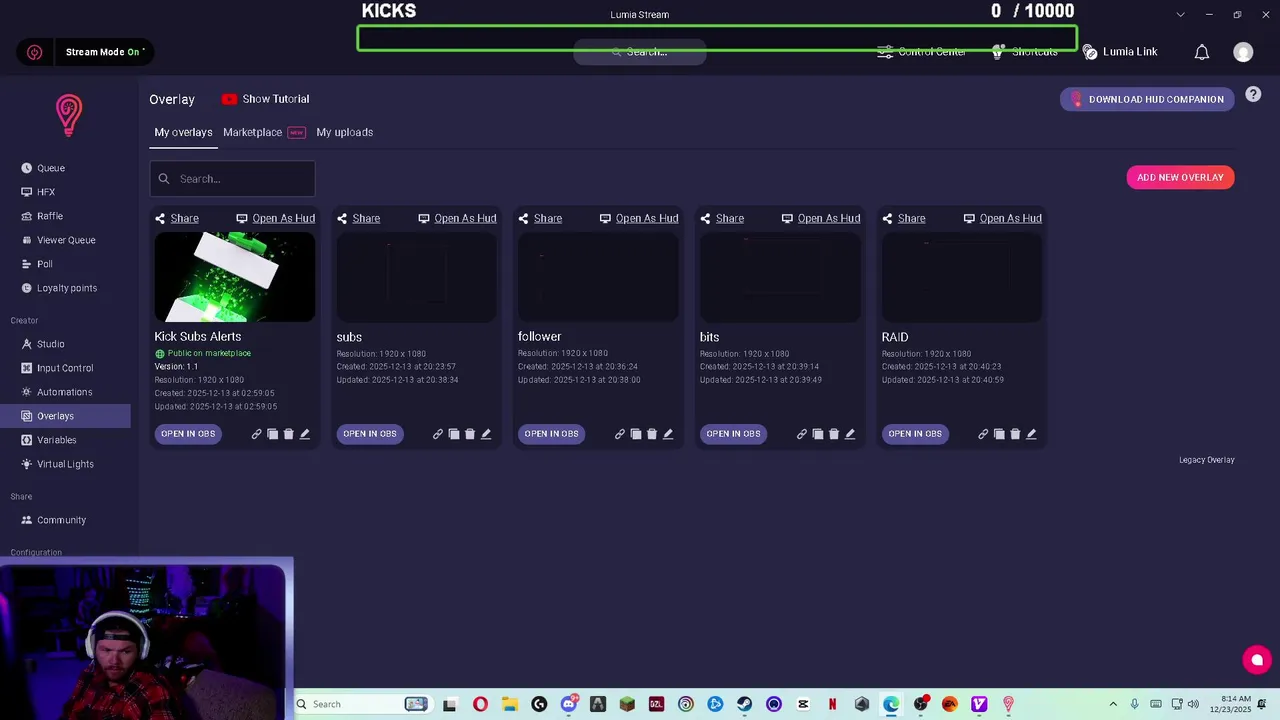
Task: Open Kick Subs Alerts in OBS
Action: 188,434
